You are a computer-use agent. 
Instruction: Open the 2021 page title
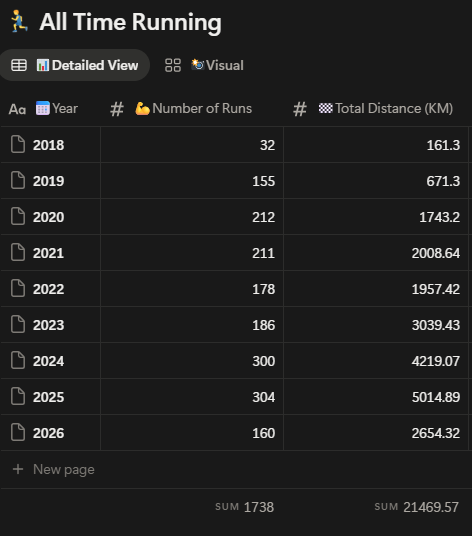(49, 253)
